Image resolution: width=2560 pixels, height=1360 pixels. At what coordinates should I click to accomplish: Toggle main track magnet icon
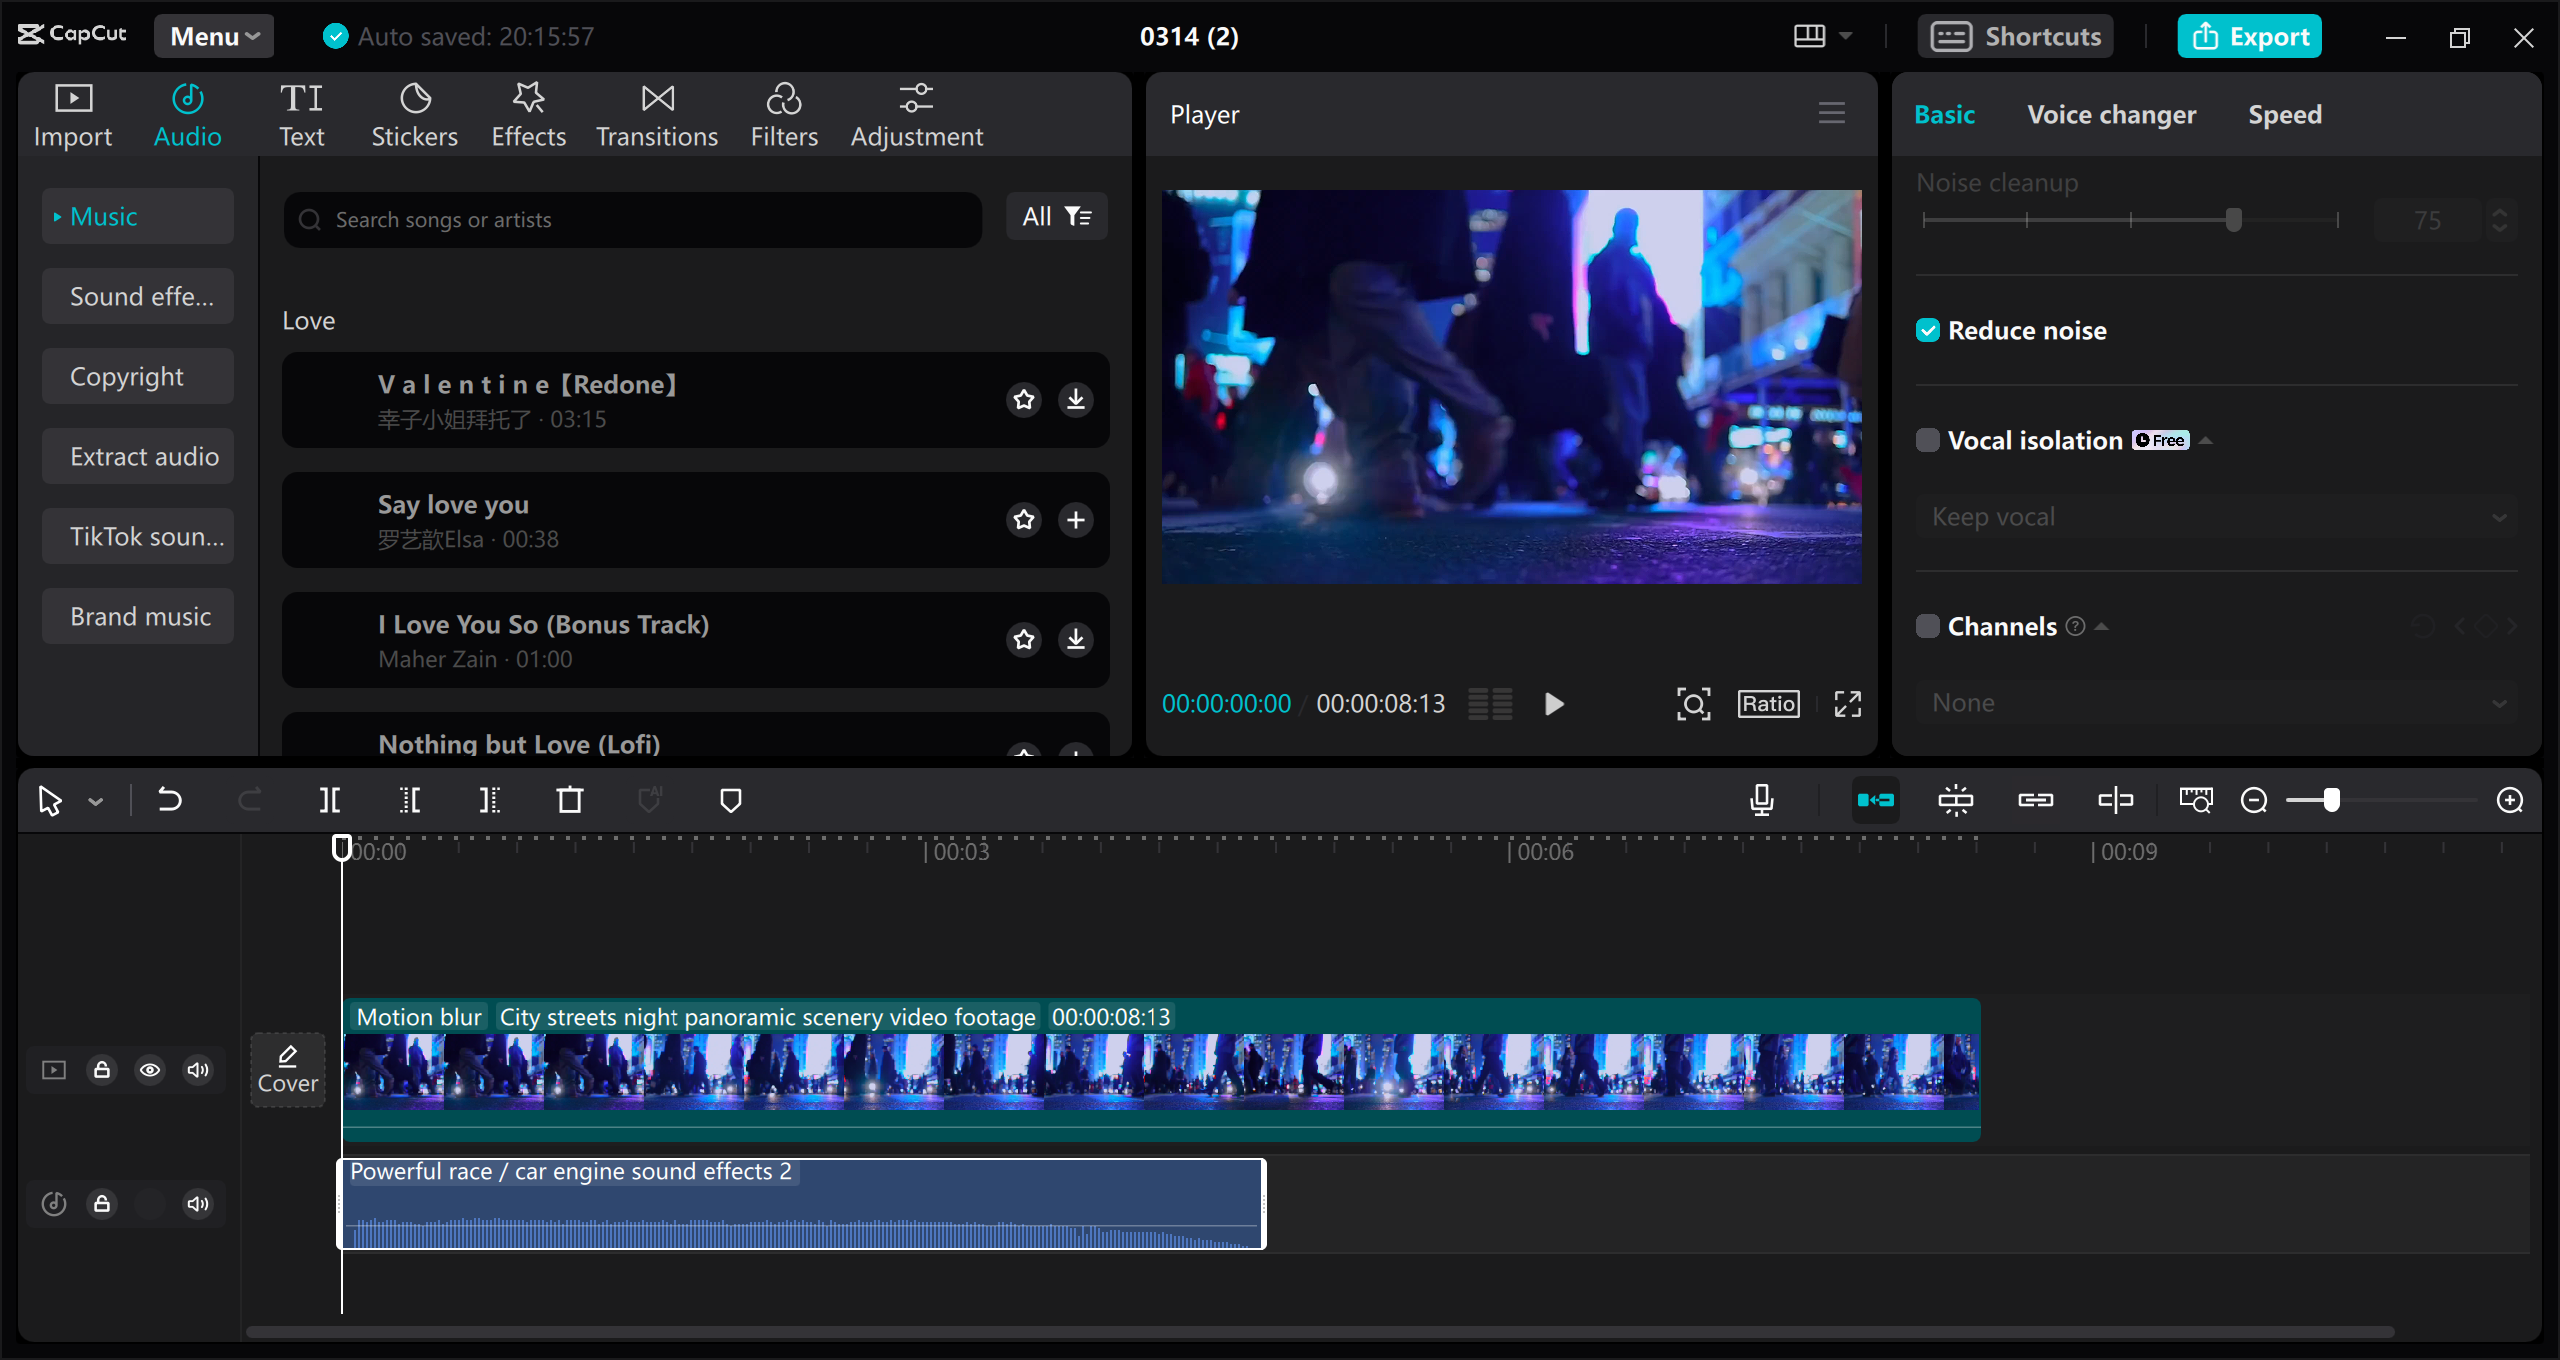pos(1876,800)
